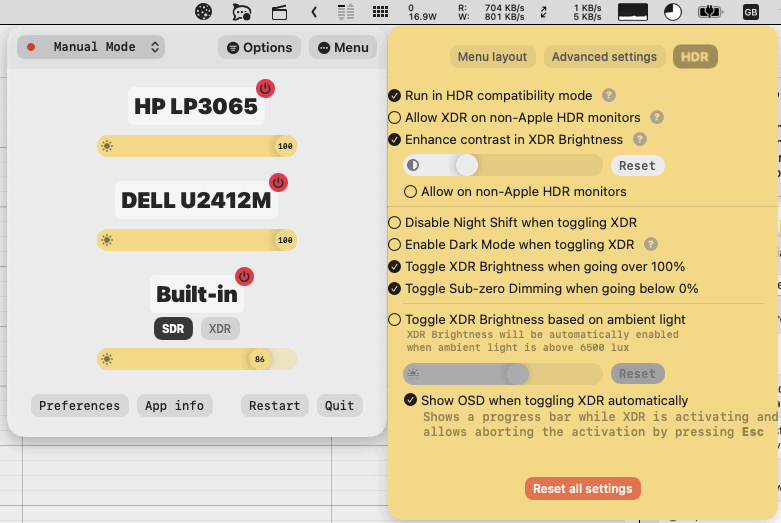The height and width of the screenshot is (523, 781).
Task: Quit the app
Action: tap(340, 405)
